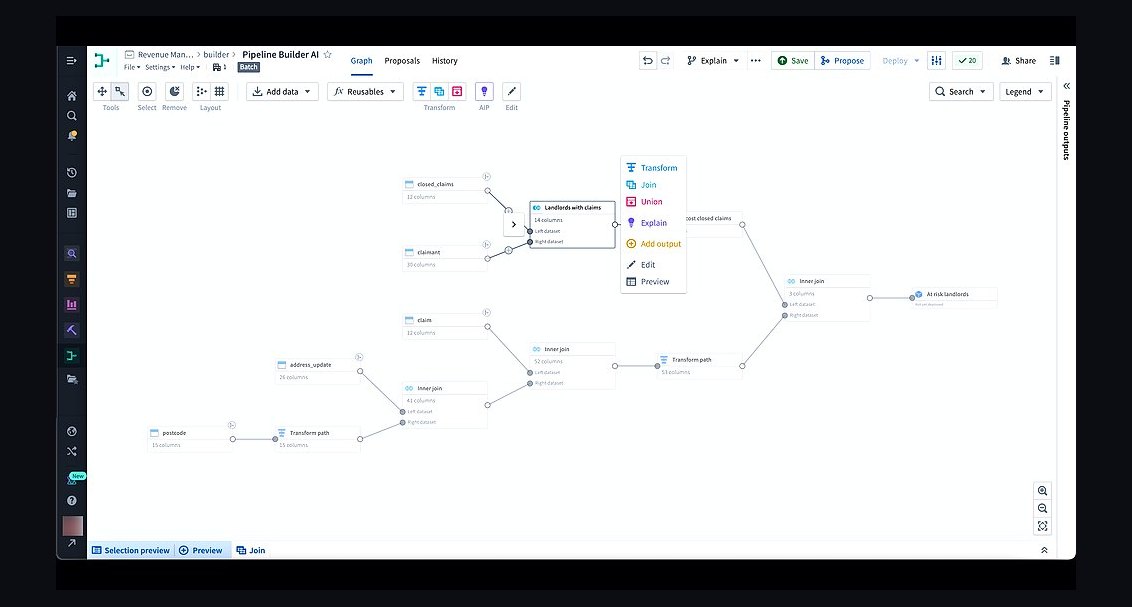Viewport: 1132px width, 607px height.
Task: Click the Transform icon in toolbar
Action: pos(422,92)
